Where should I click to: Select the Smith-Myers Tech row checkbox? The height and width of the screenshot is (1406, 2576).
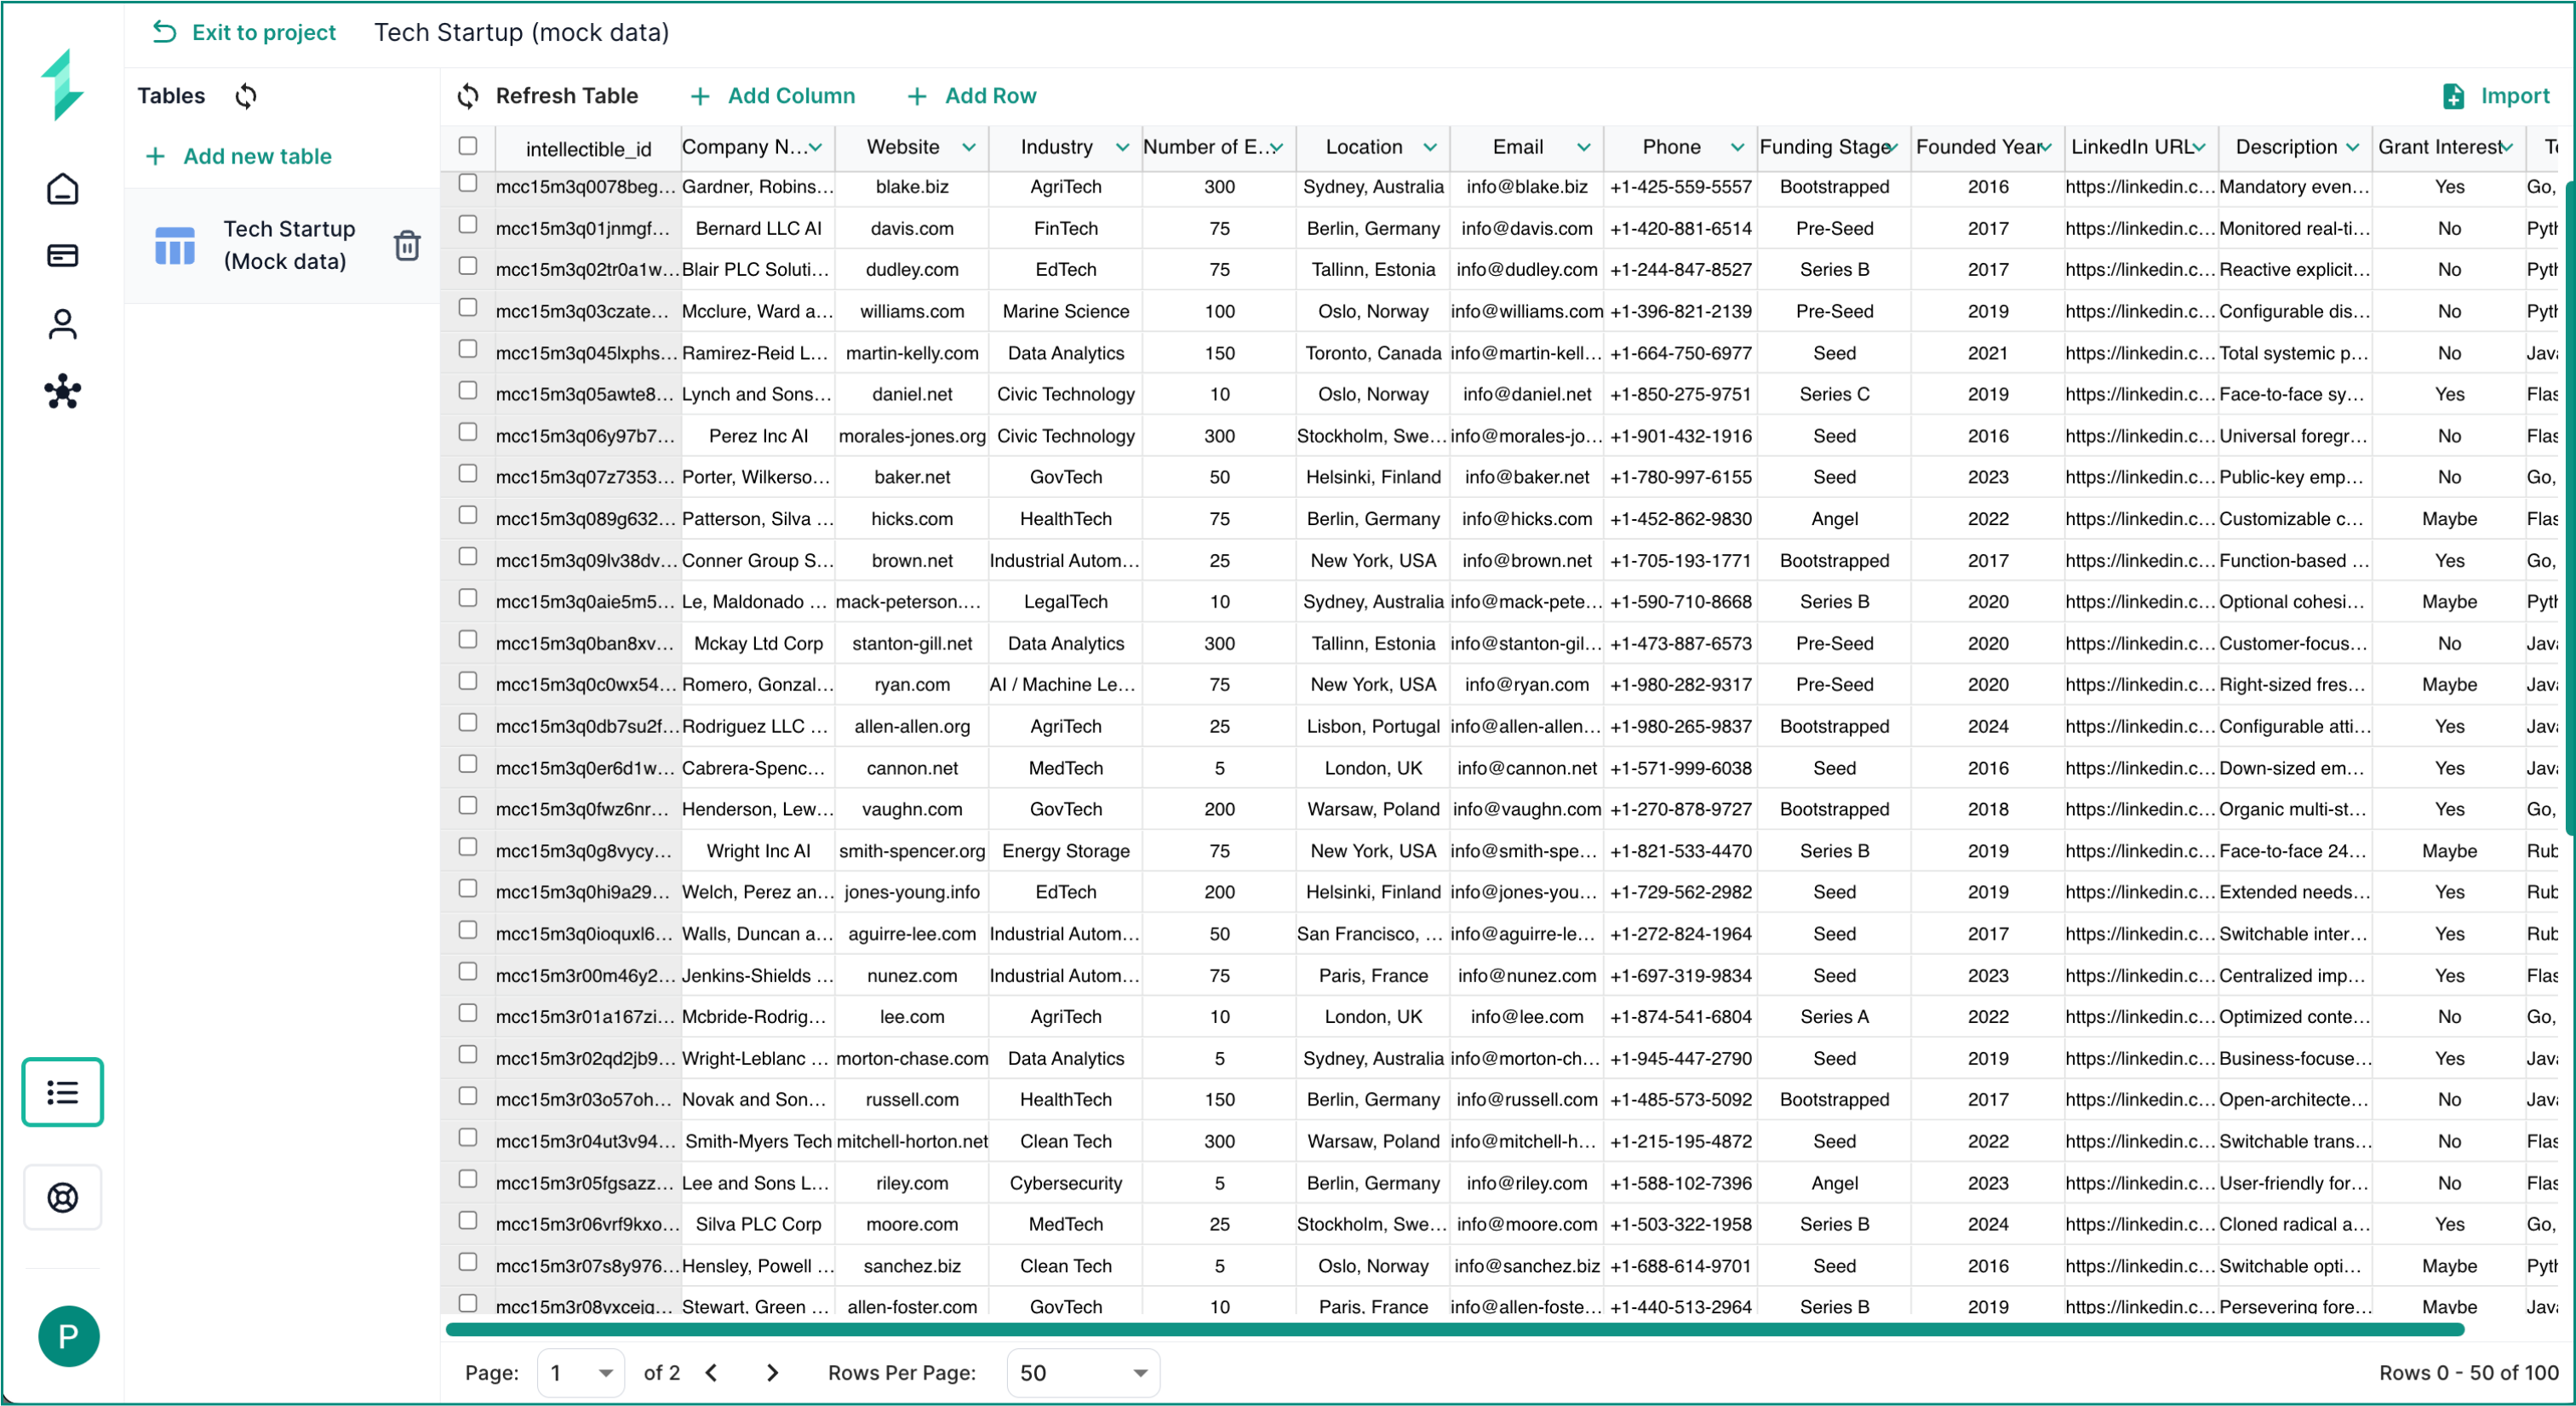tap(467, 1138)
